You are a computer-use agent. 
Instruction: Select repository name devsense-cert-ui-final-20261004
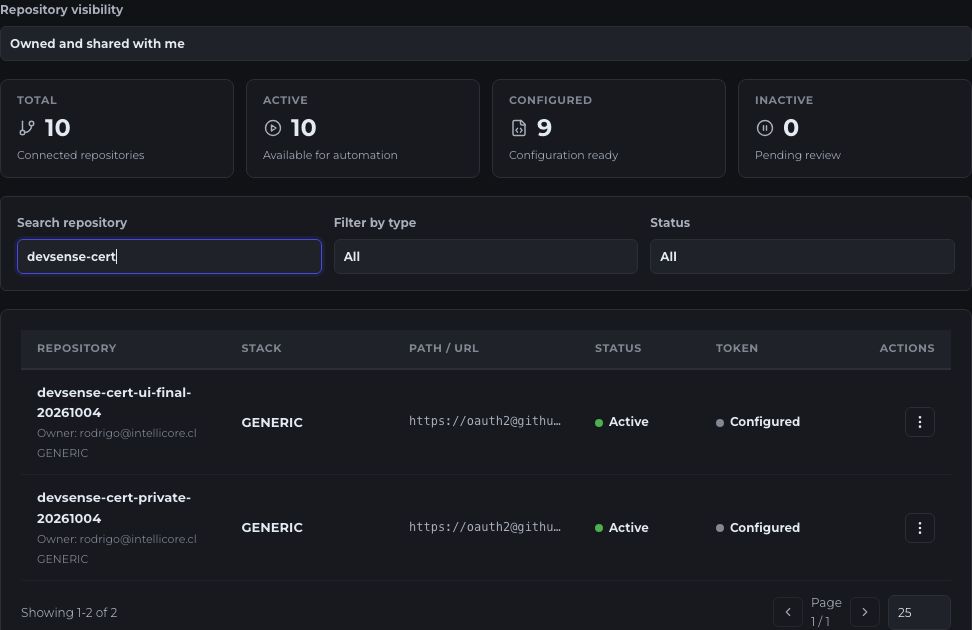[114, 402]
